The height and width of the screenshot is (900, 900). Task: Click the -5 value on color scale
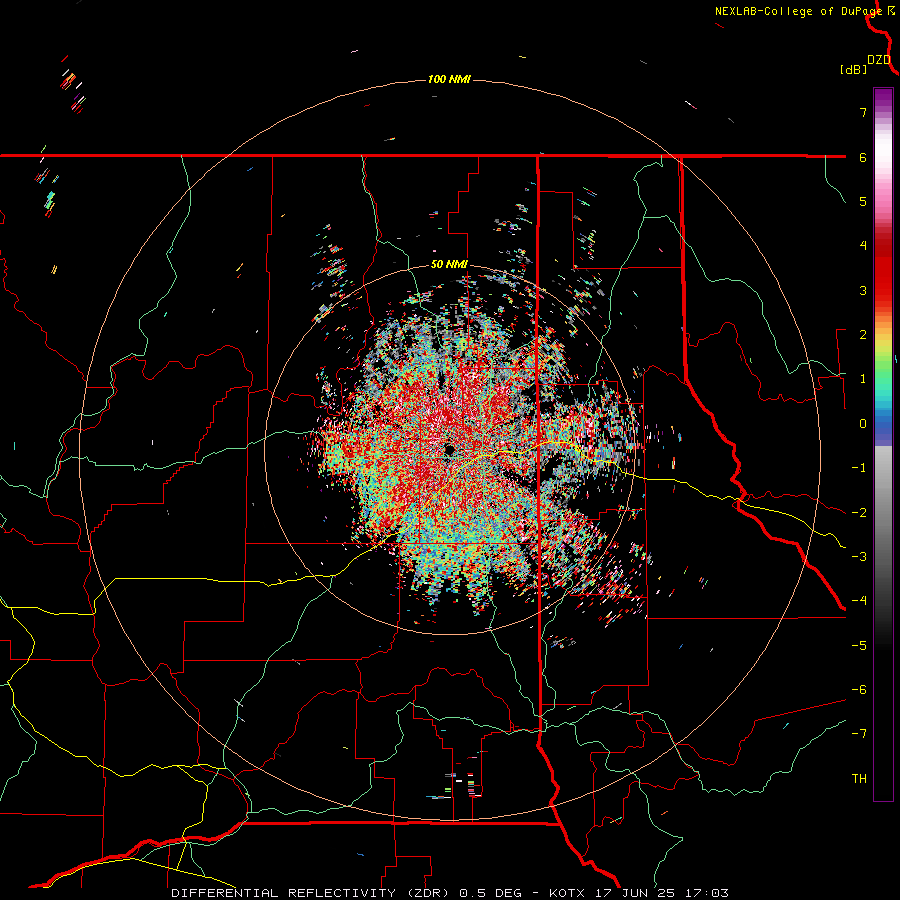pos(859,646)
